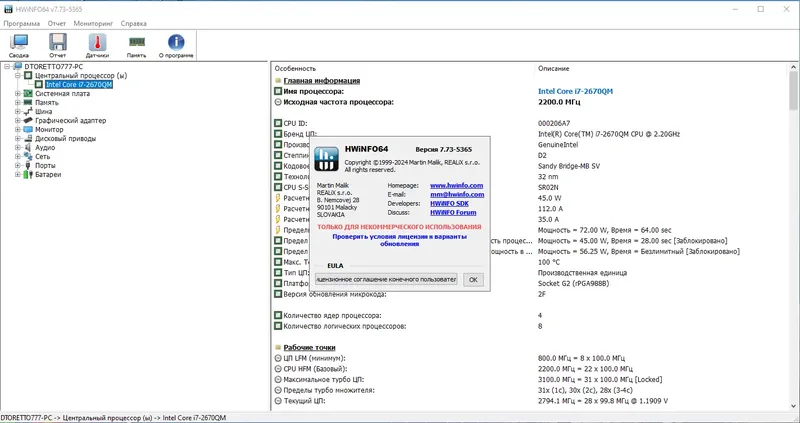The image size is (800, 423).
Task: Select the Порты tree item label
Action: point(45,165)
